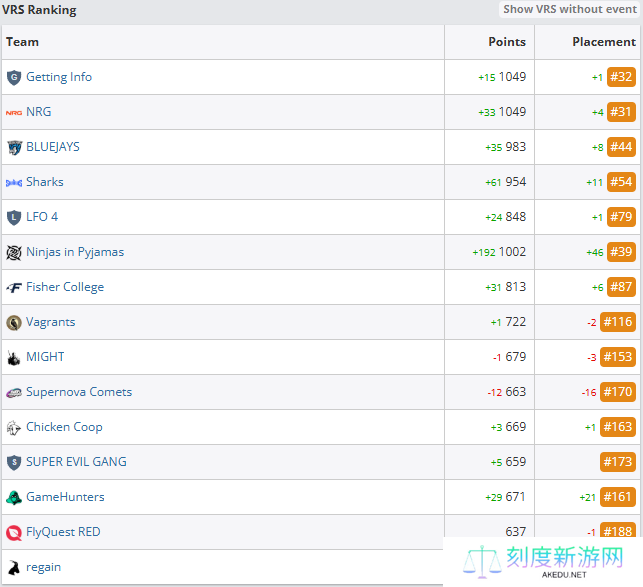
Task: Click the BLUEJAYS team logo
Action: [x=14, y=147]
